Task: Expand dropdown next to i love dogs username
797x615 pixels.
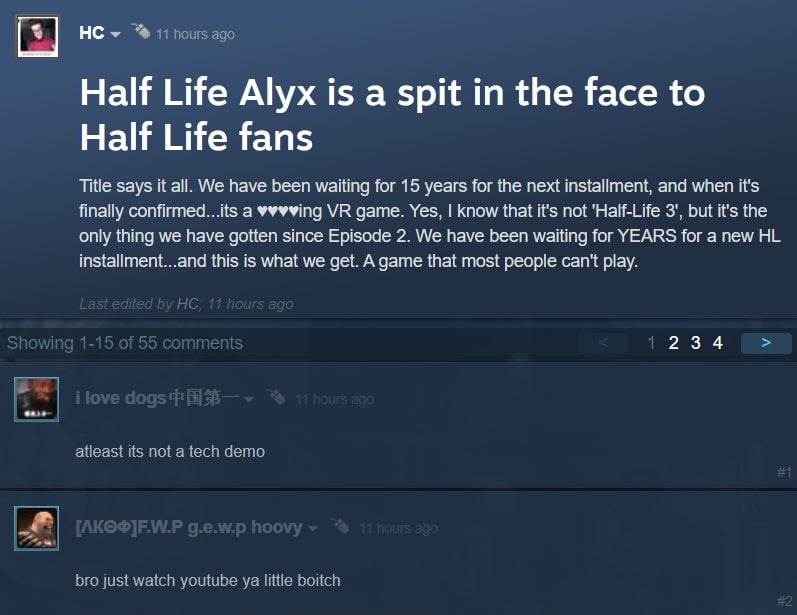Action: [249, 399]
